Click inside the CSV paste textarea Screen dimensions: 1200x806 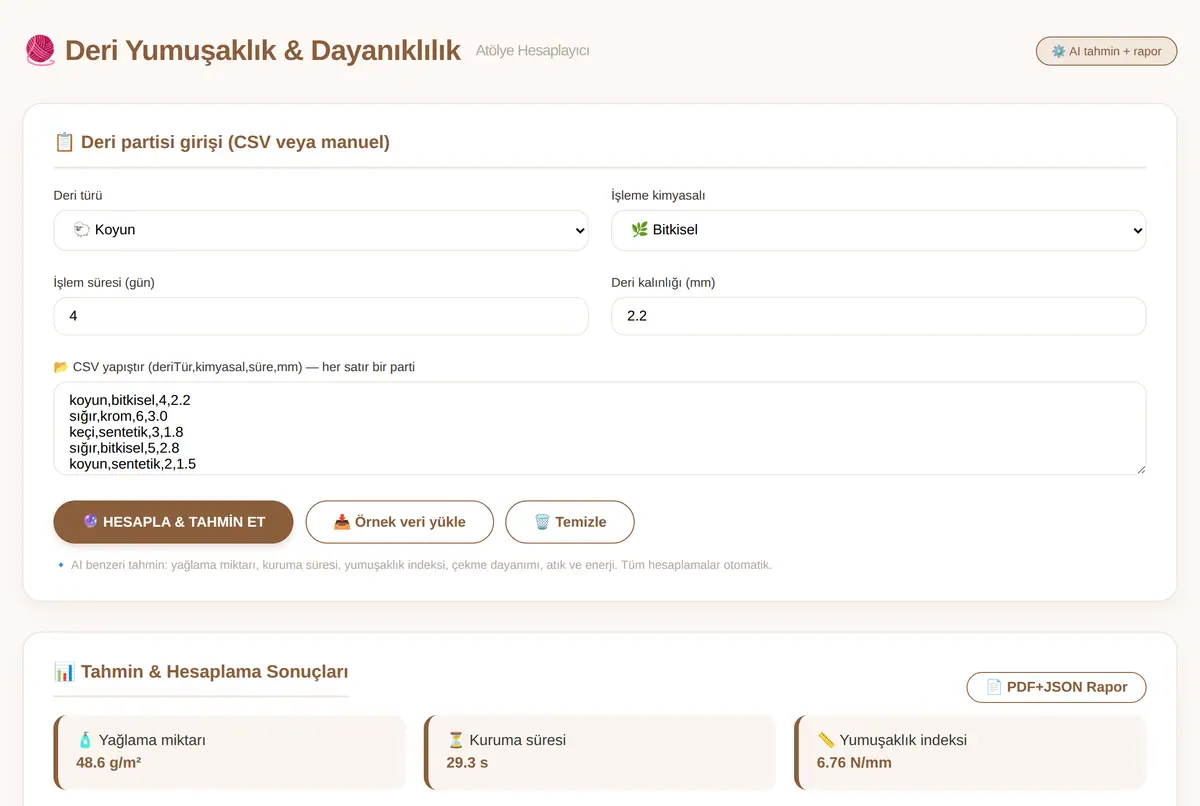[600, 428]
